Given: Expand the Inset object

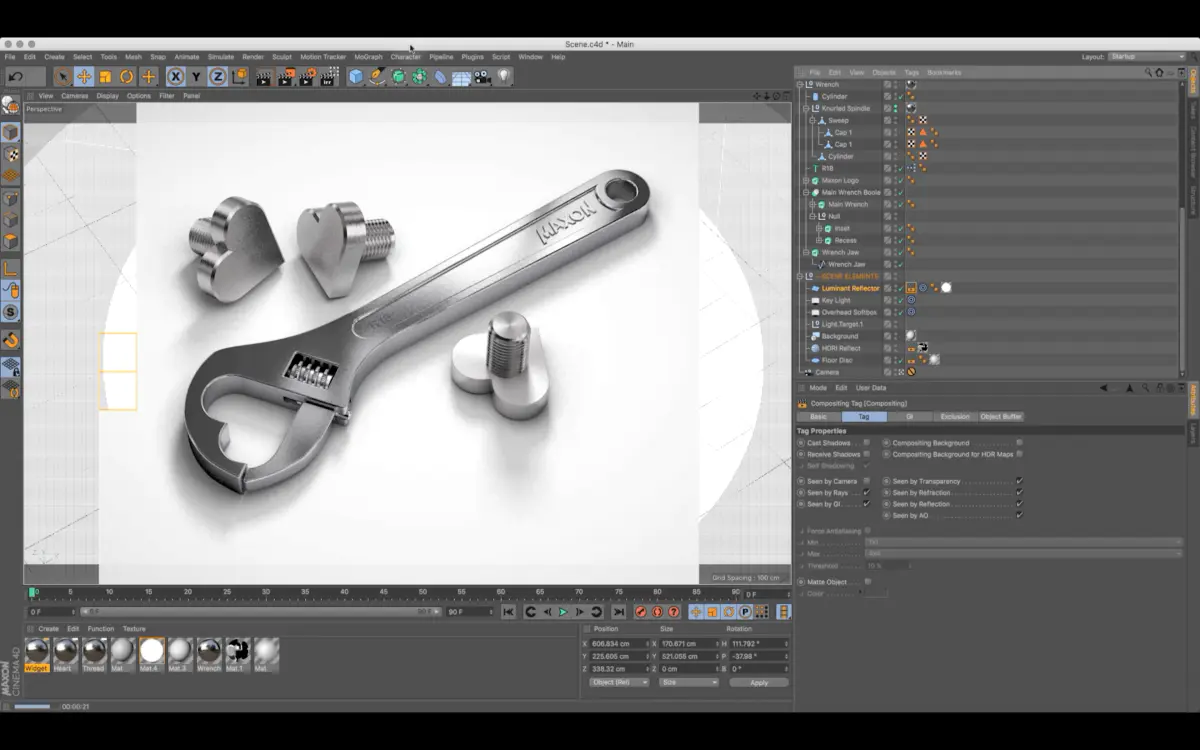Looking at the screenshot, I should (819, 228).
